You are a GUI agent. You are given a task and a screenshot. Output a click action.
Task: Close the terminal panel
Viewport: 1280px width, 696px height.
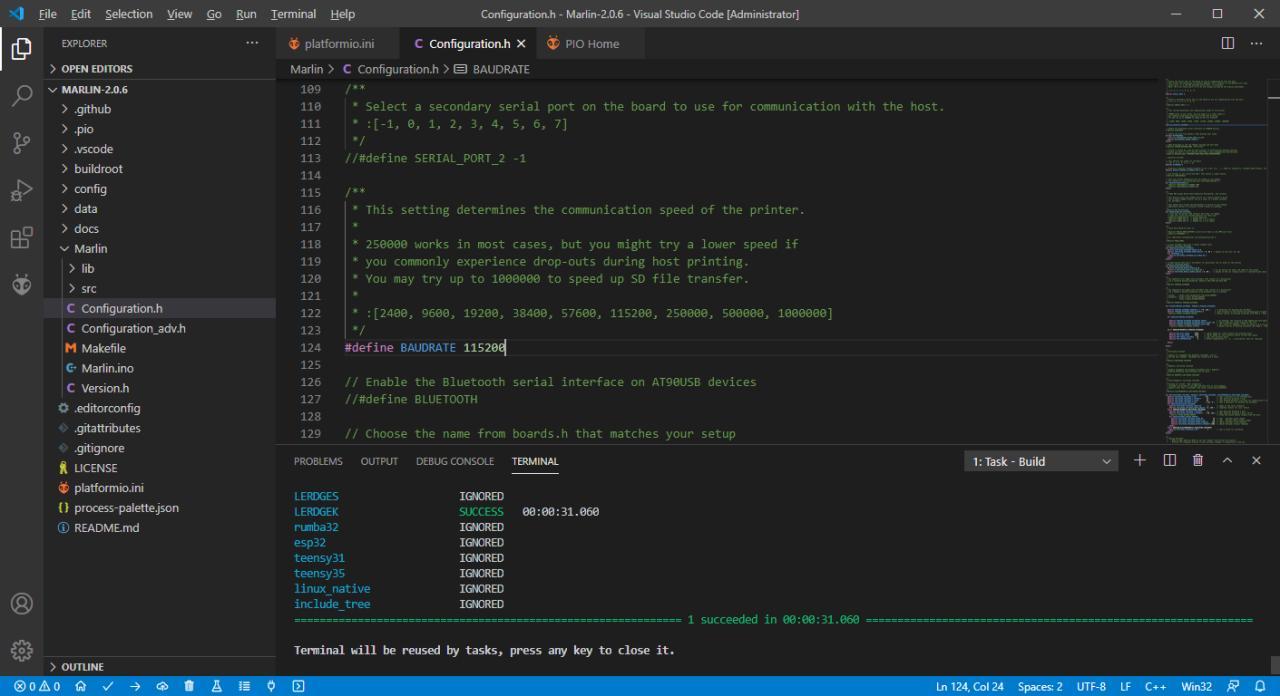(1257, 460)
